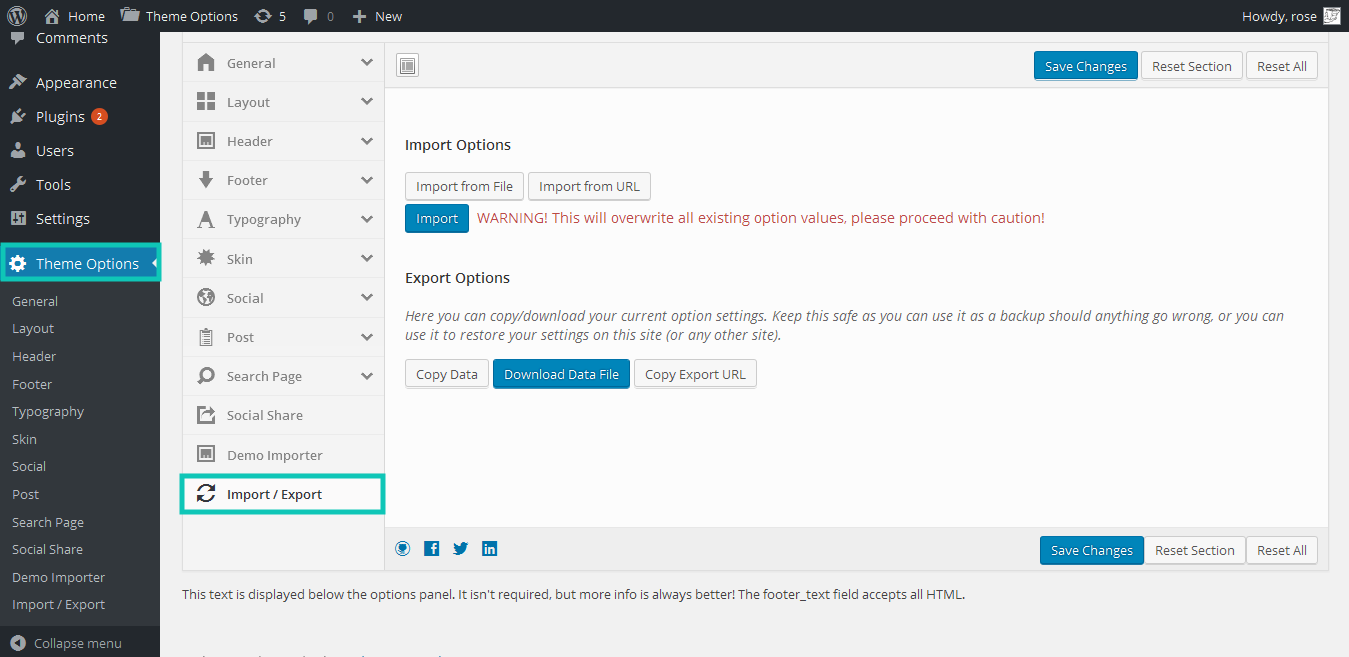Select Skin in the sidebar submenu

(x=24, y=439)
